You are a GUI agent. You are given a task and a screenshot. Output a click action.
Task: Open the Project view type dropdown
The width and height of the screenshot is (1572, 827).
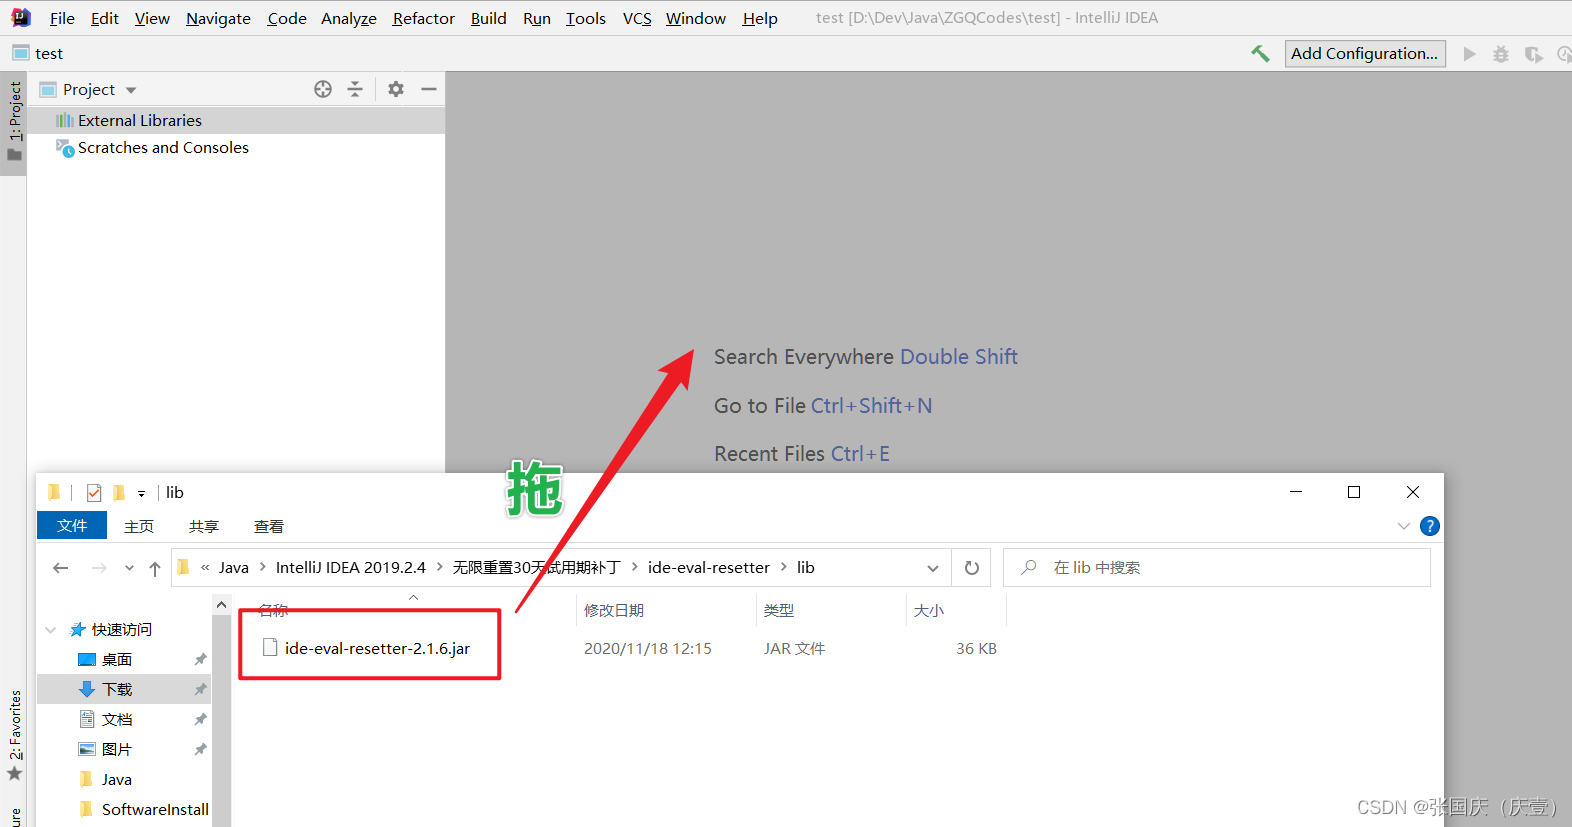(x=131, y=90)
